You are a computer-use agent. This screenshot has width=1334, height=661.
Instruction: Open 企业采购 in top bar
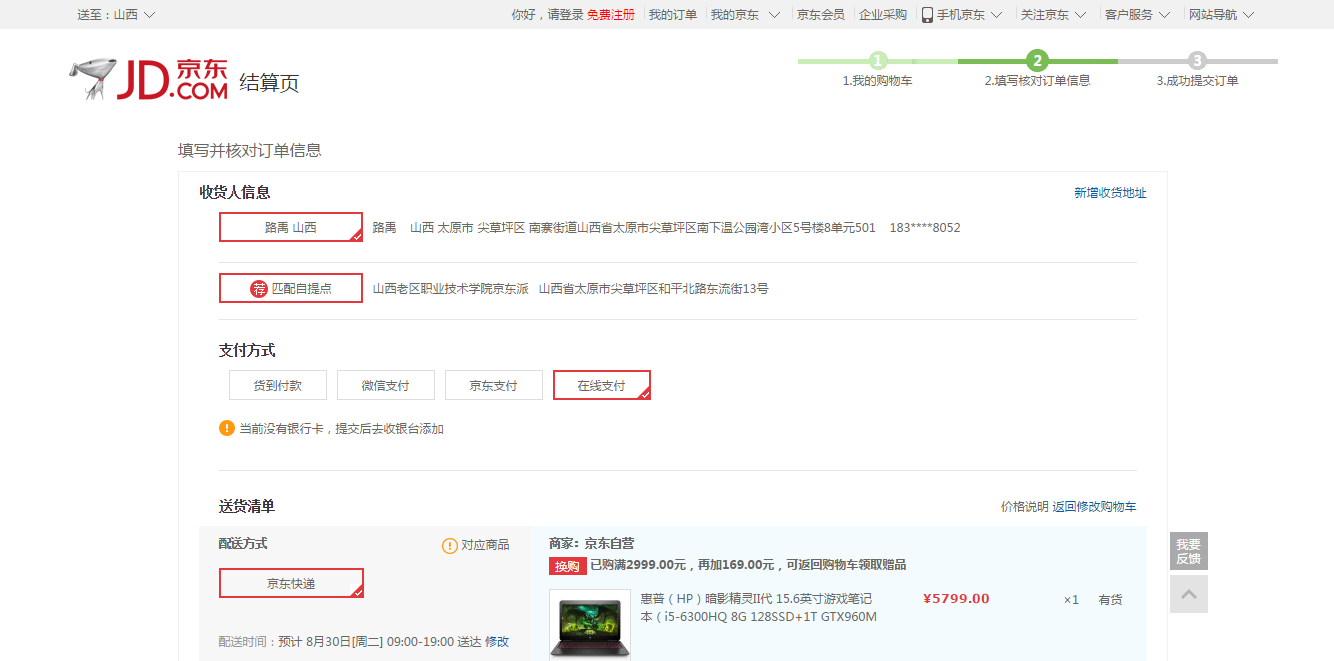(x=883, y=15)
